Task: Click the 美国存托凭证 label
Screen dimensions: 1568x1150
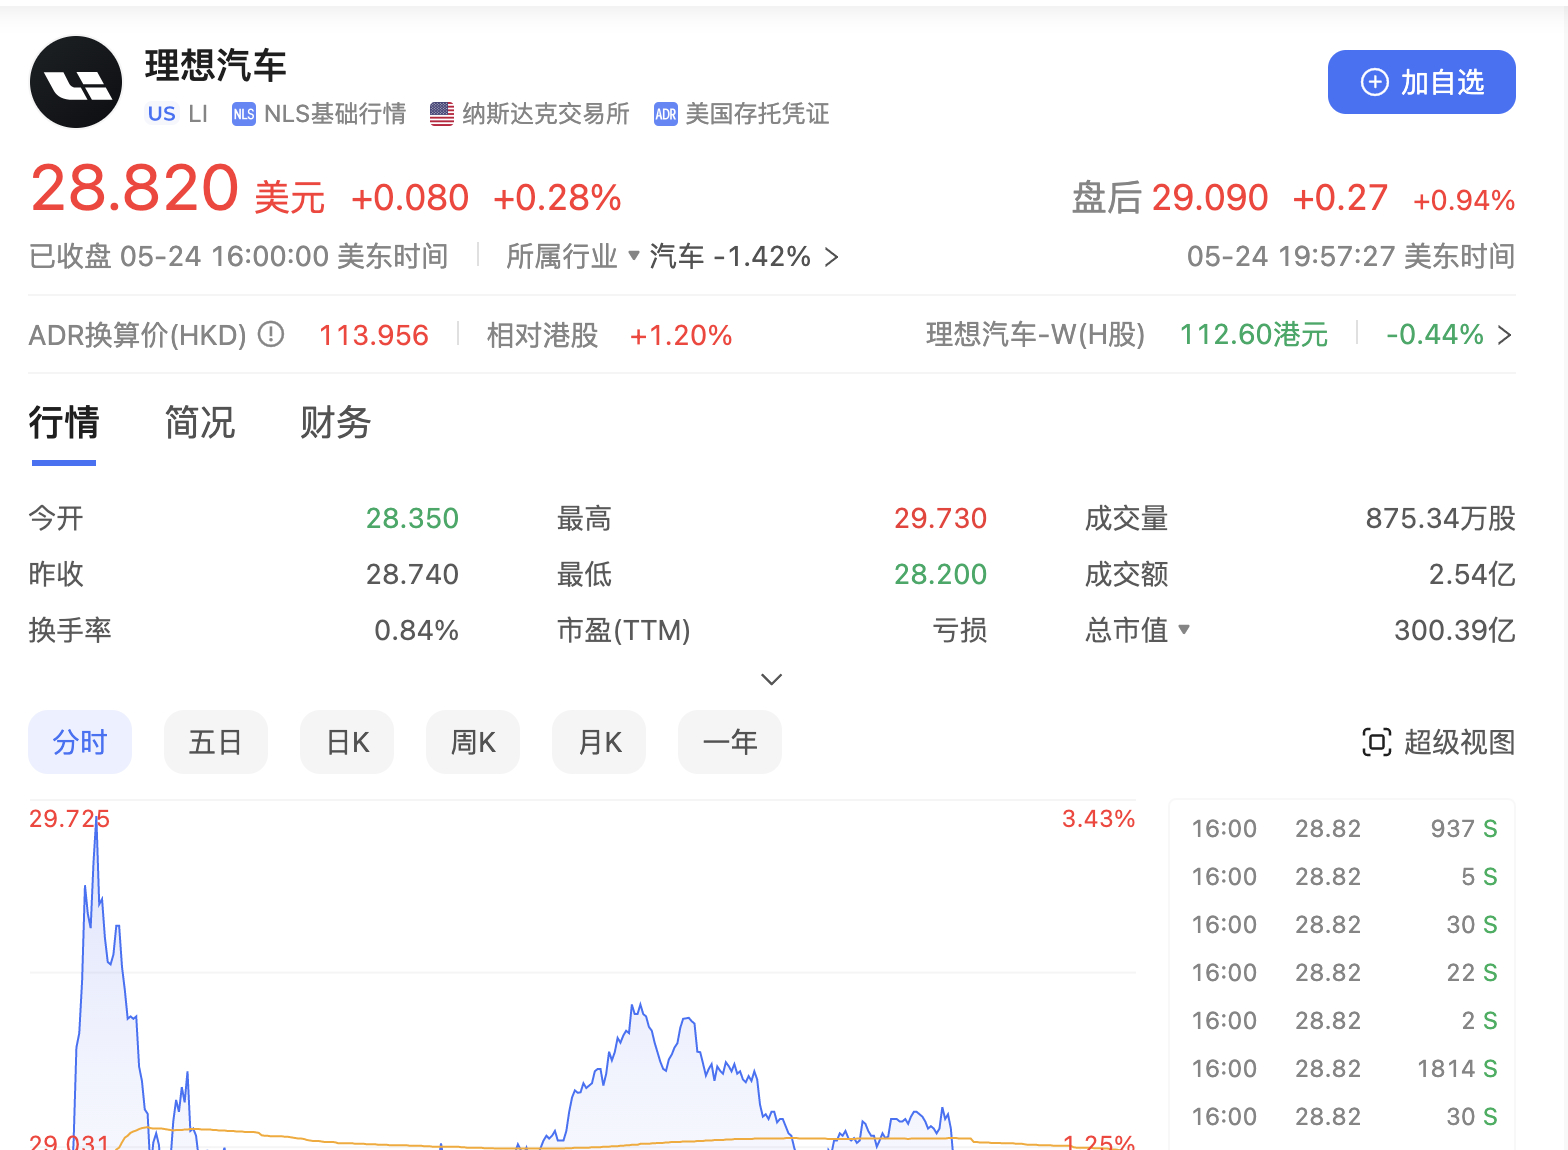Action: (x=758, y=114)
